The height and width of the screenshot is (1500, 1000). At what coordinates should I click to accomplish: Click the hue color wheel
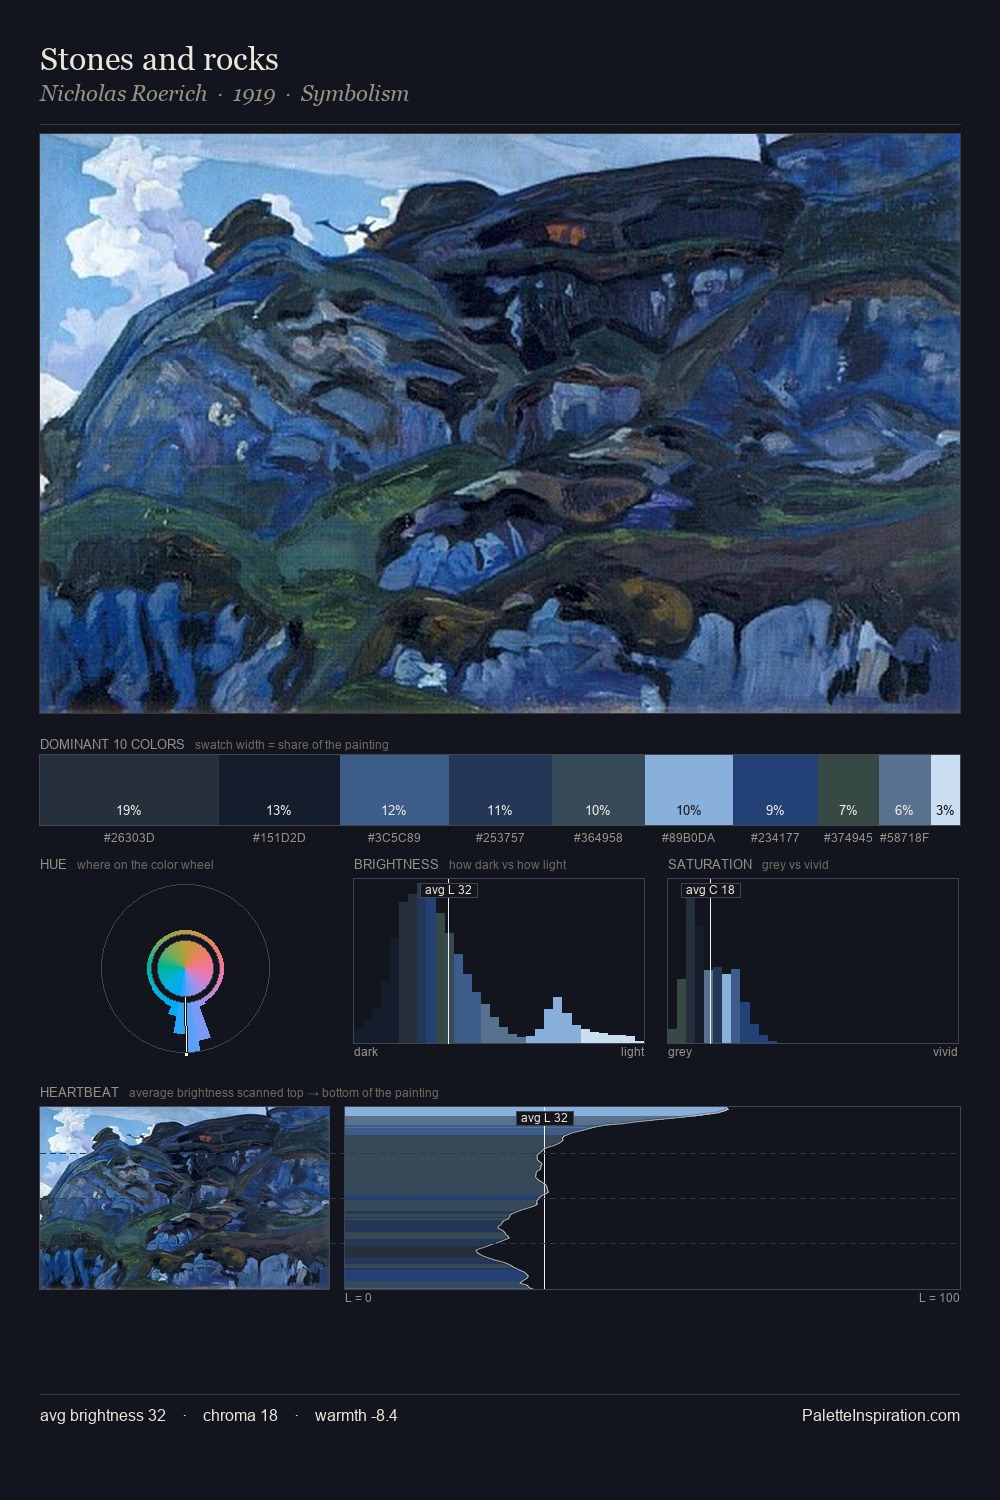point(185,968)
